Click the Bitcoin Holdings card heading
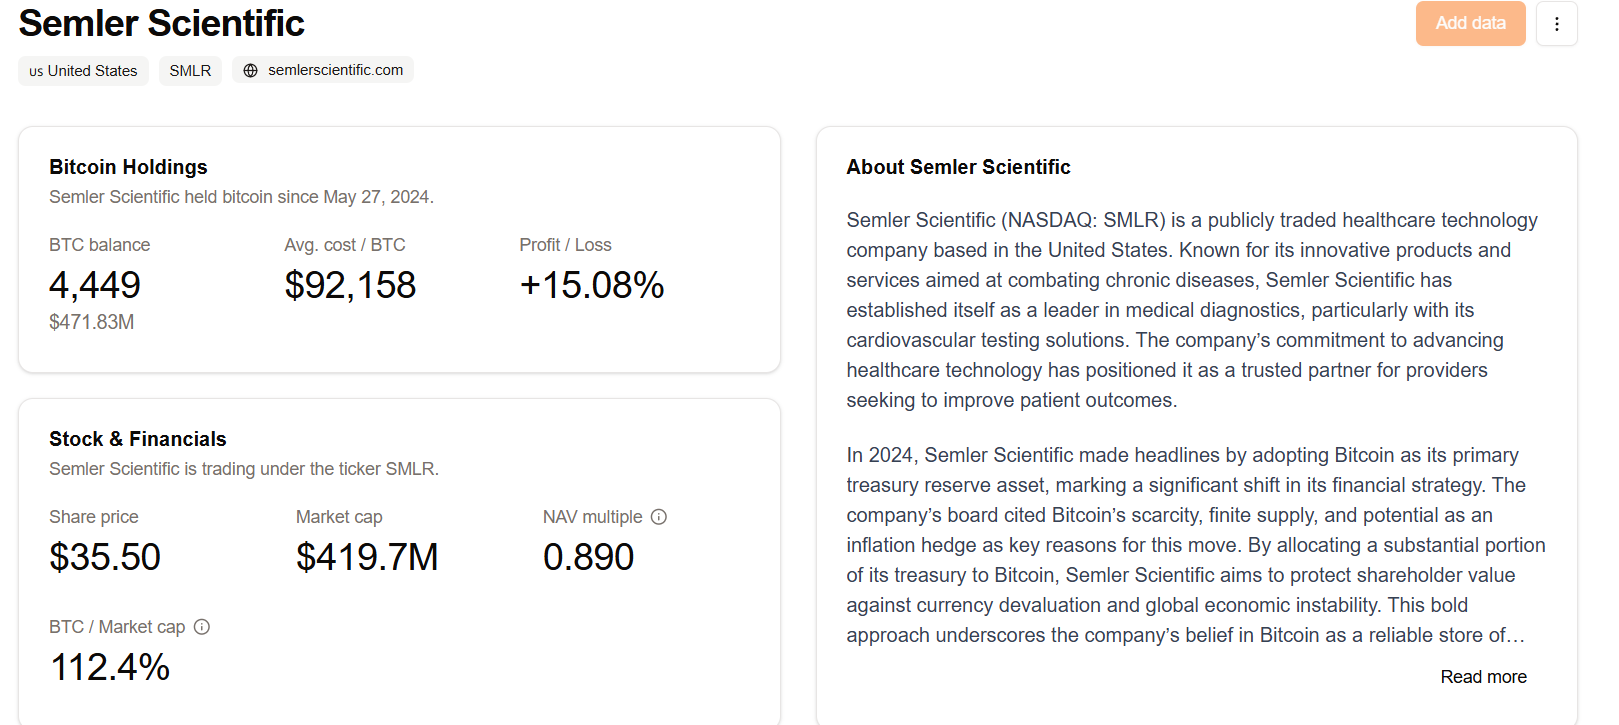Image resolution: width=1619 pixels, height=725 pixels. pyautogui.click(x=128, y=167)
